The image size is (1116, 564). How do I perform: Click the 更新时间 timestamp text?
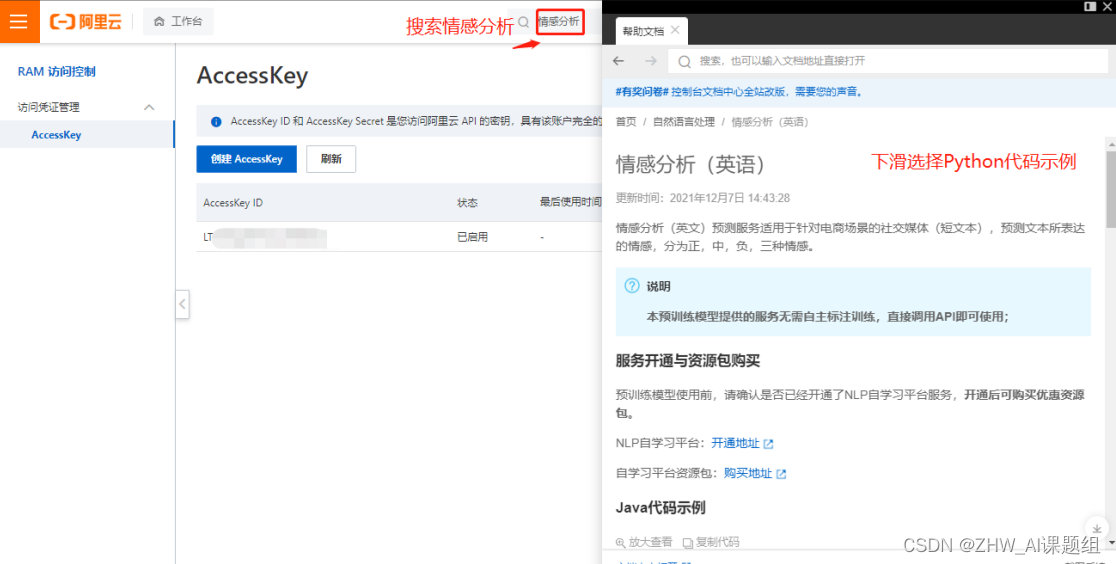pyautogui.click(x=702, y=197)
